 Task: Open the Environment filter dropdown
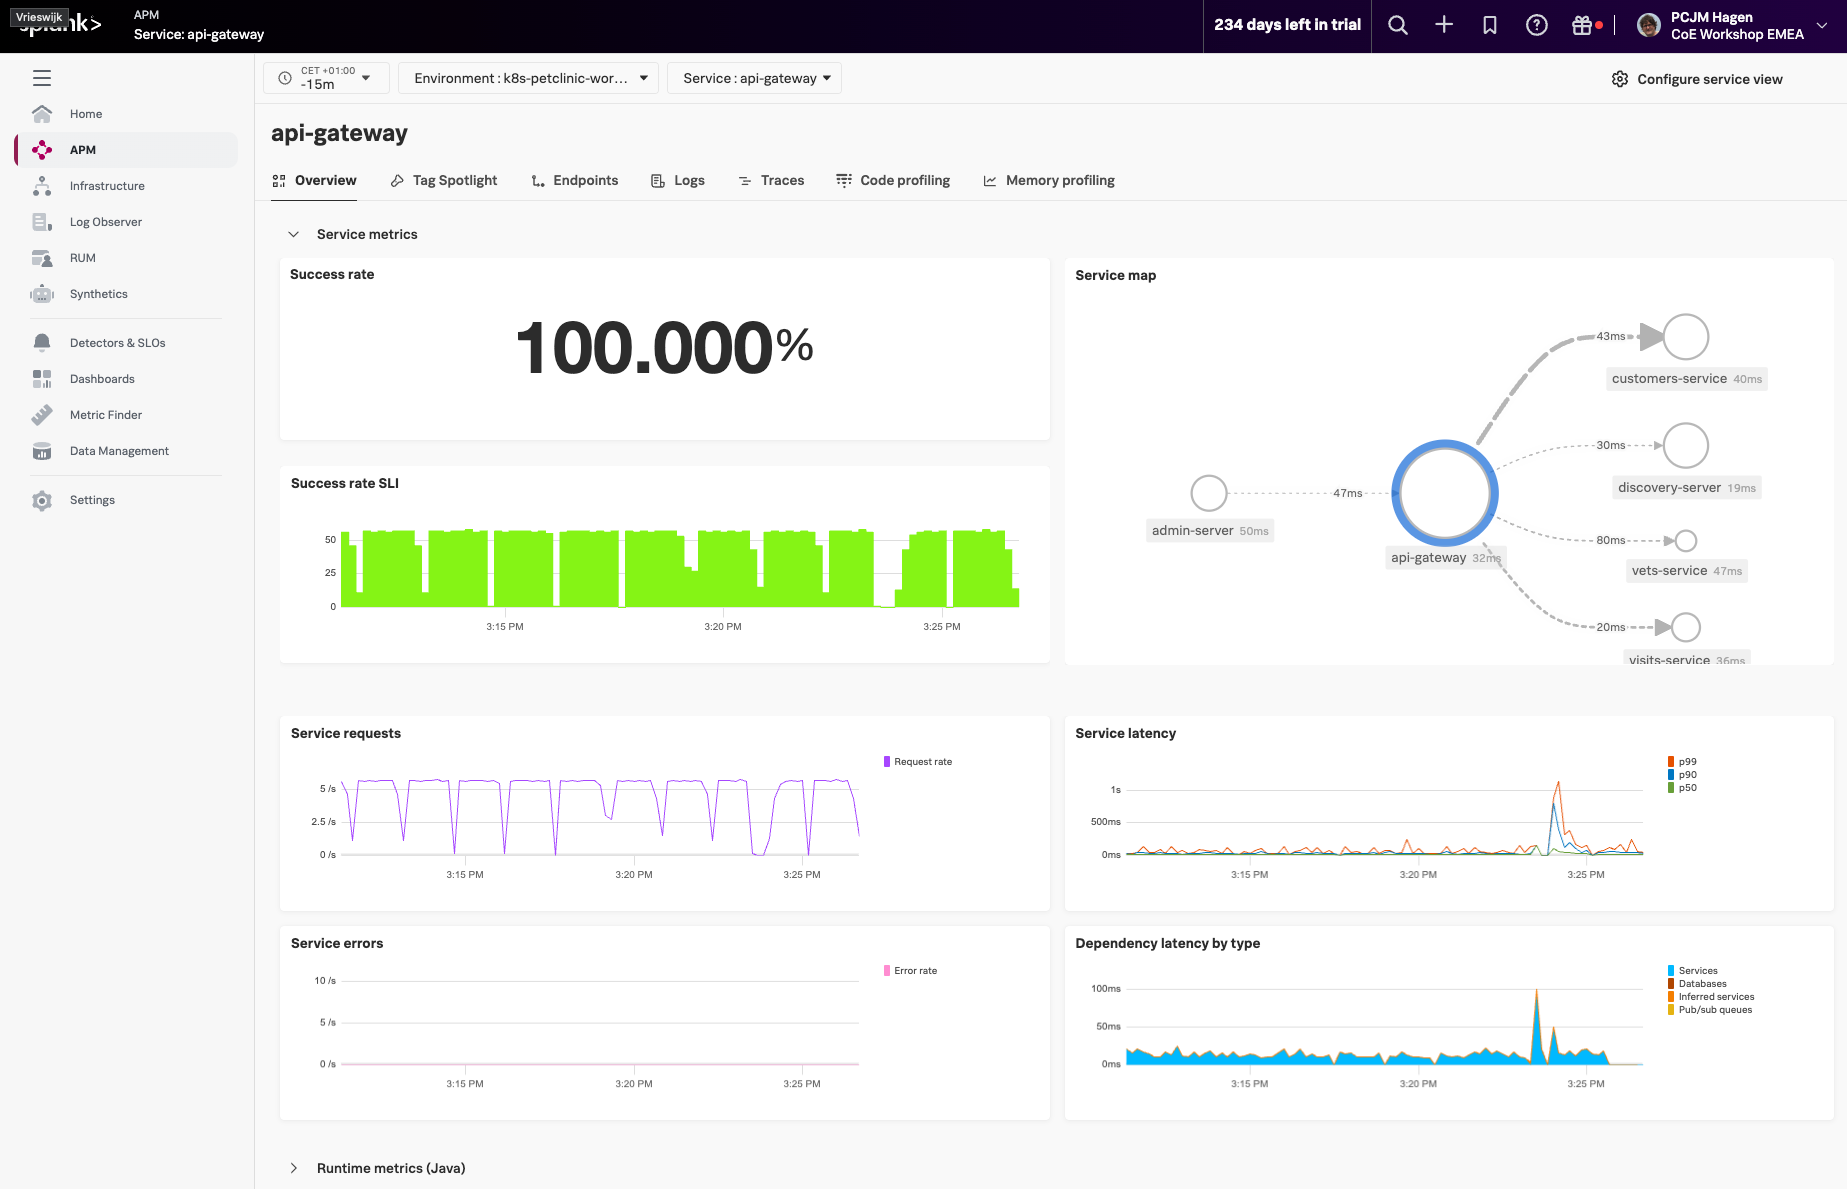(x=528, y=78)
